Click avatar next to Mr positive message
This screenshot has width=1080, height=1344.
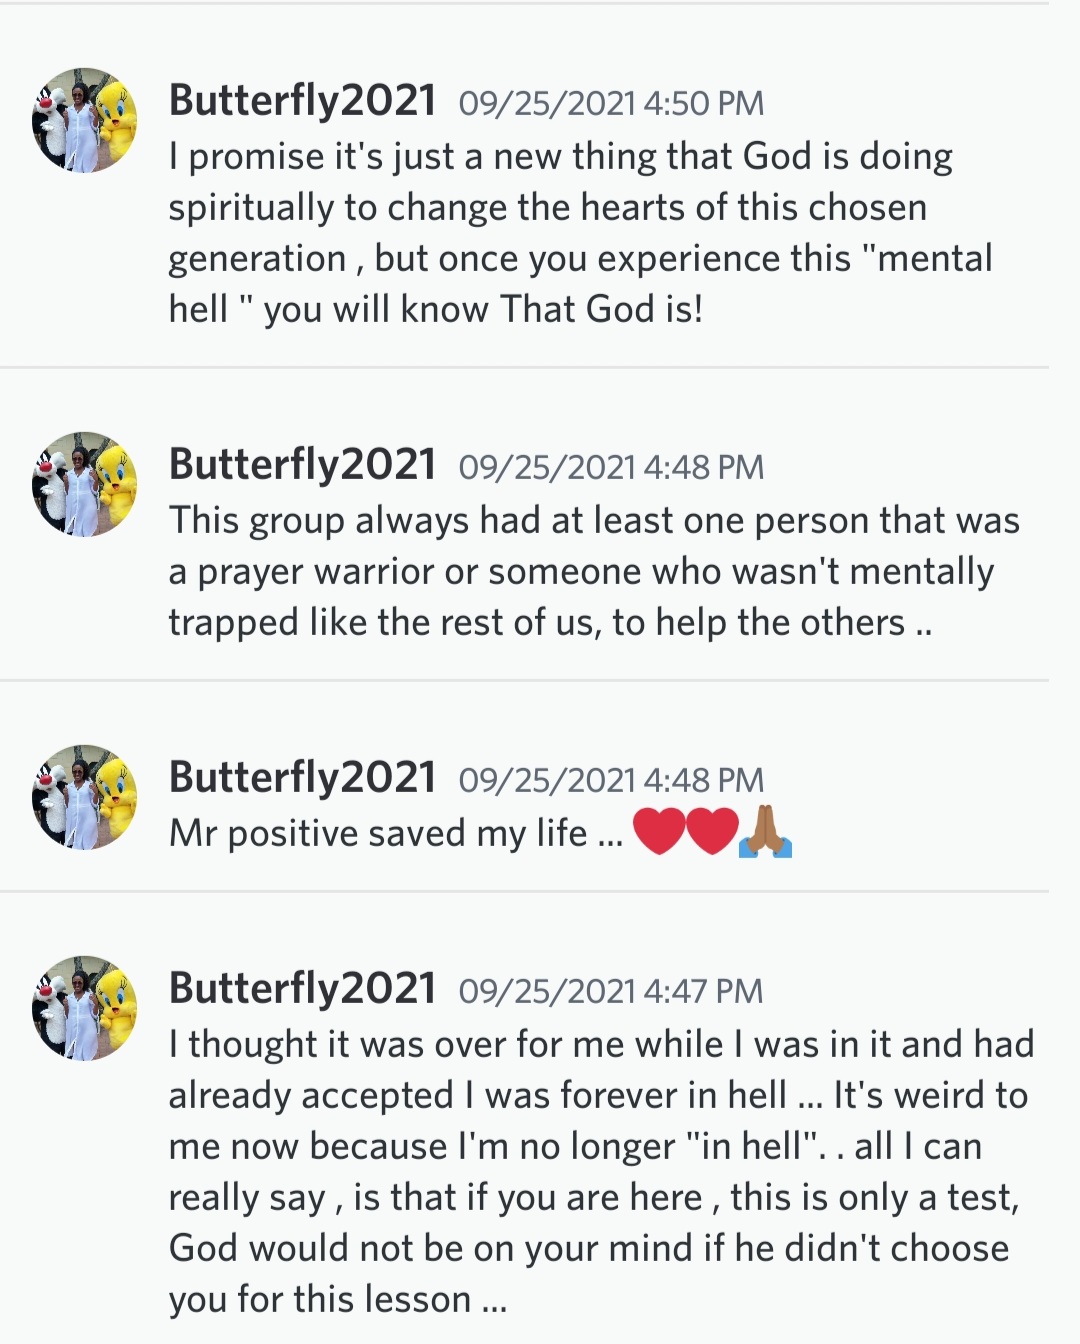(x=85, y=797)
